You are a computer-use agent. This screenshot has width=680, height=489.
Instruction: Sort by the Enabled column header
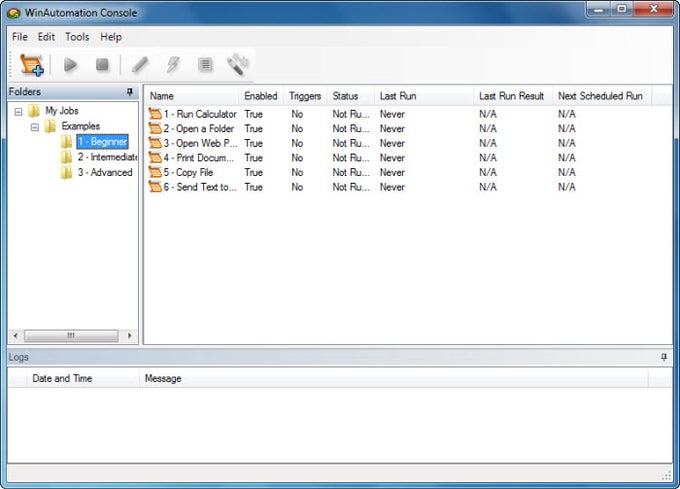tap(261, 96)
